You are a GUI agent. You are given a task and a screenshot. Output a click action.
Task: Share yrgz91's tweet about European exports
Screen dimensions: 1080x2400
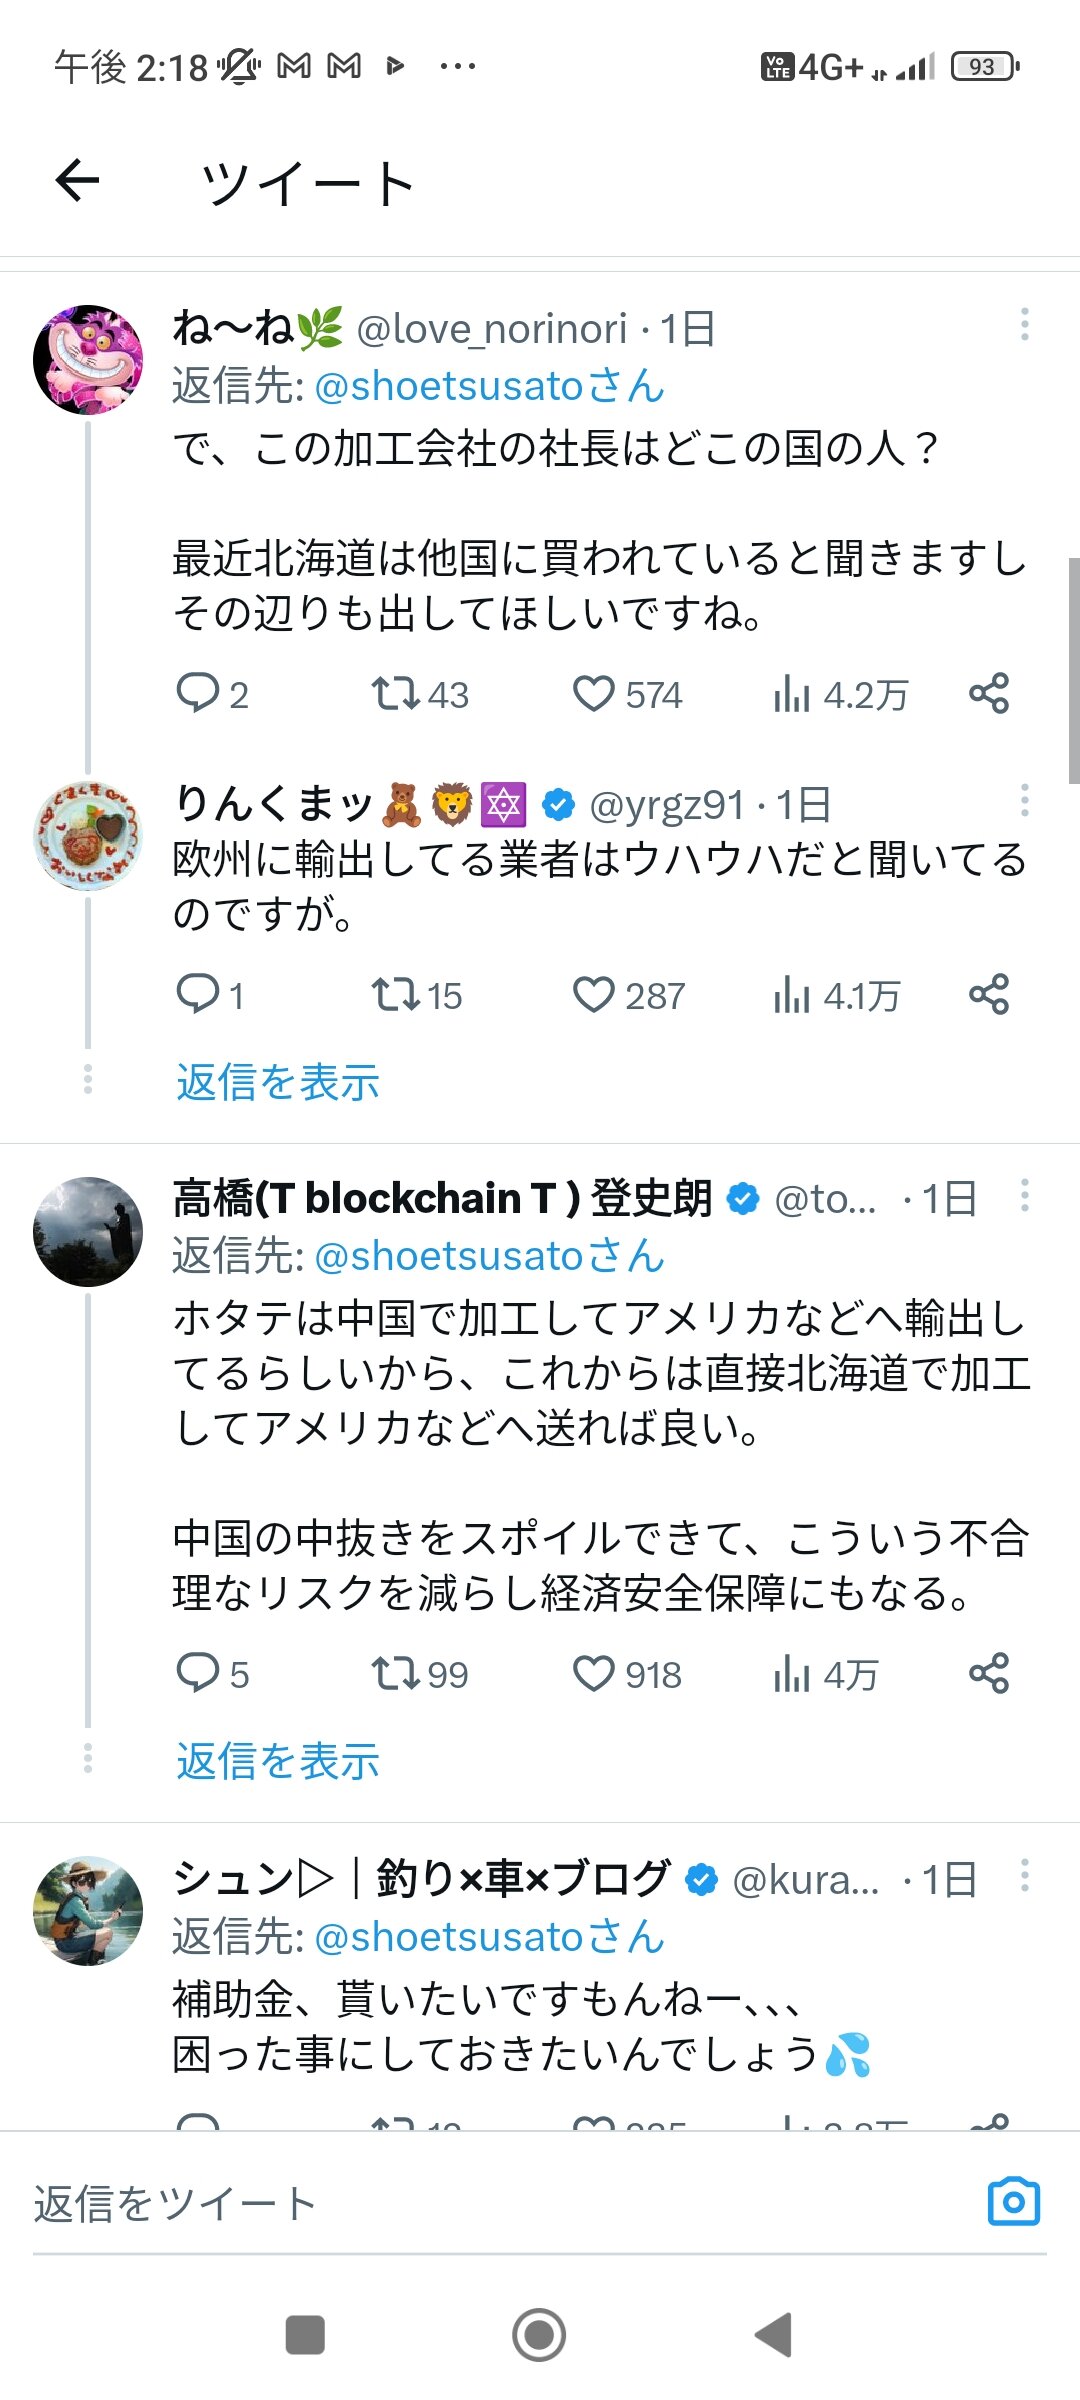988,994
